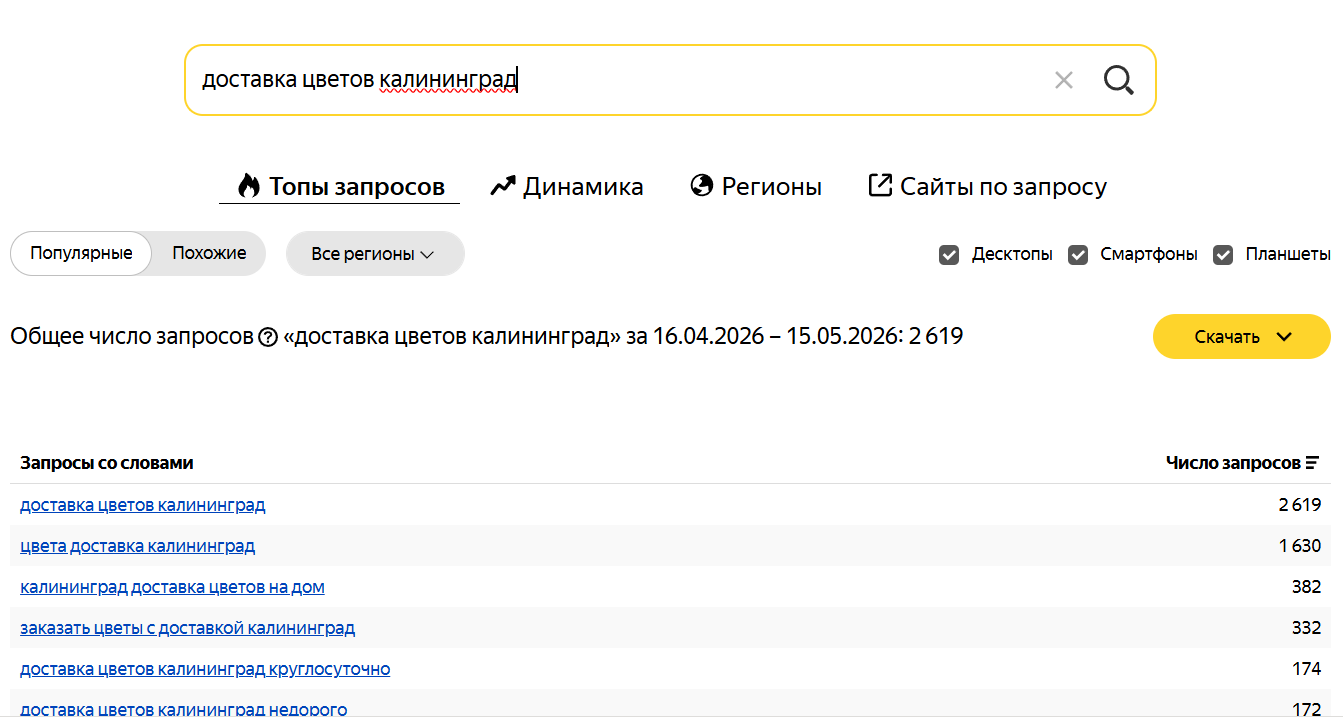Click the external link icon beside Сайты по запросу
Viewport: 1343px width, 721px height.
coord(880,185)
